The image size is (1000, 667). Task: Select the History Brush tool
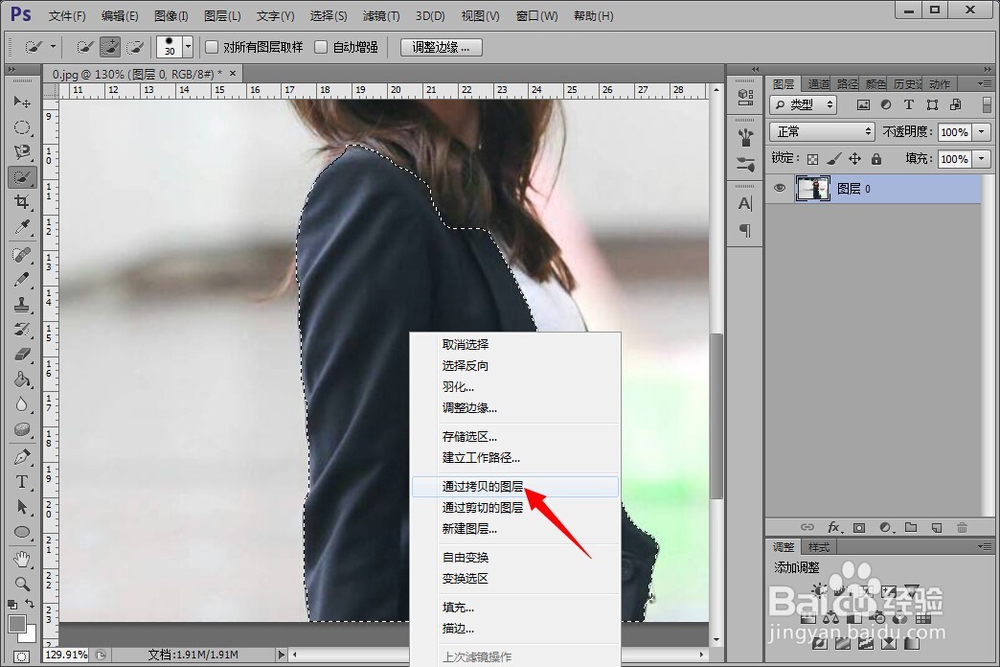point(22,330)
